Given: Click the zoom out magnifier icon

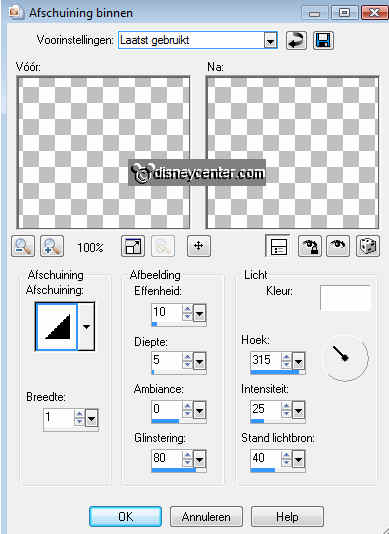Looking at the screenshot, I should point(23,246).
